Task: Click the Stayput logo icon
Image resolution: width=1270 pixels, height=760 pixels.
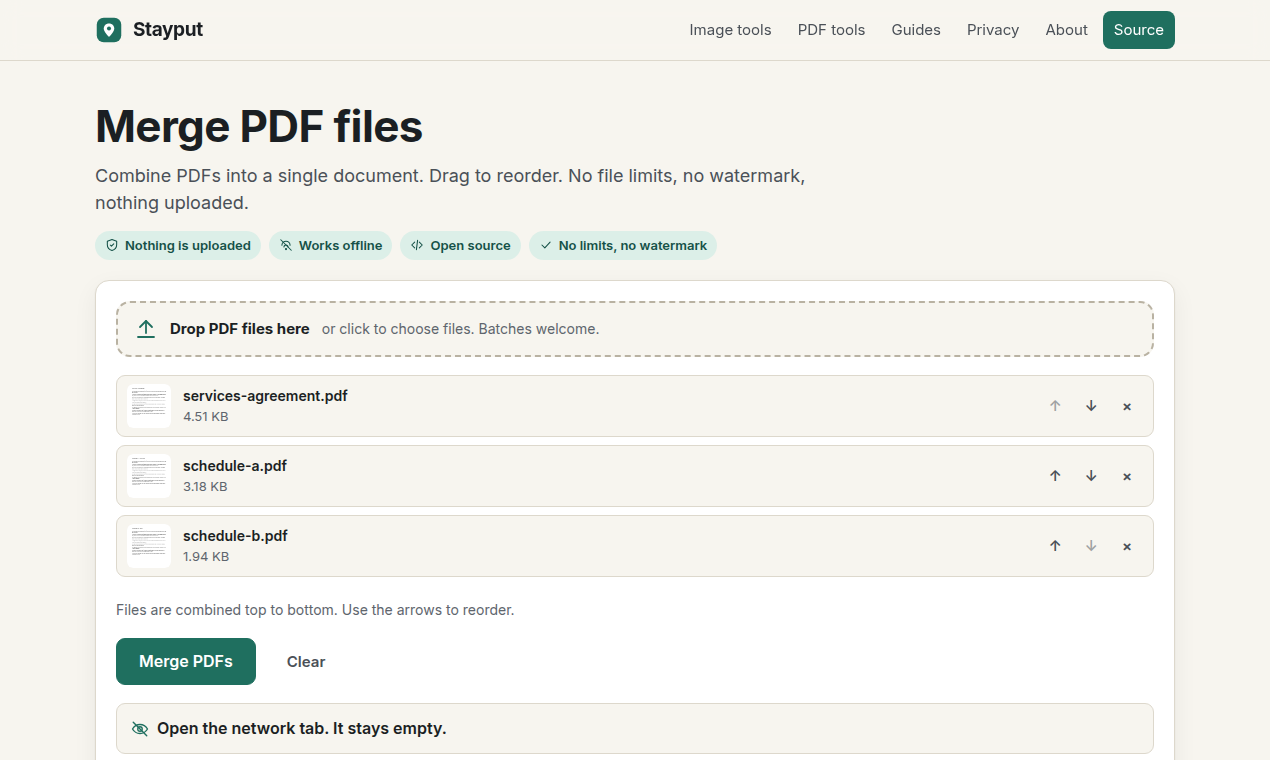Action: coord(109,30)
